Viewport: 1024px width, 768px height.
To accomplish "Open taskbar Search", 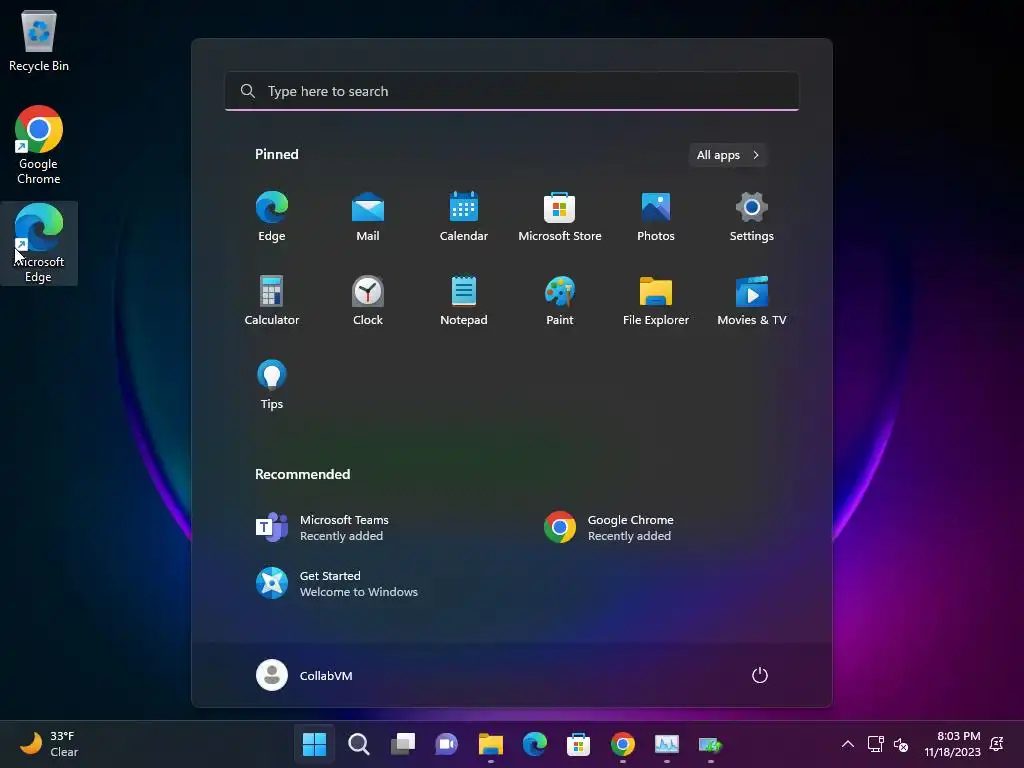I will click(x=359, y=744).
